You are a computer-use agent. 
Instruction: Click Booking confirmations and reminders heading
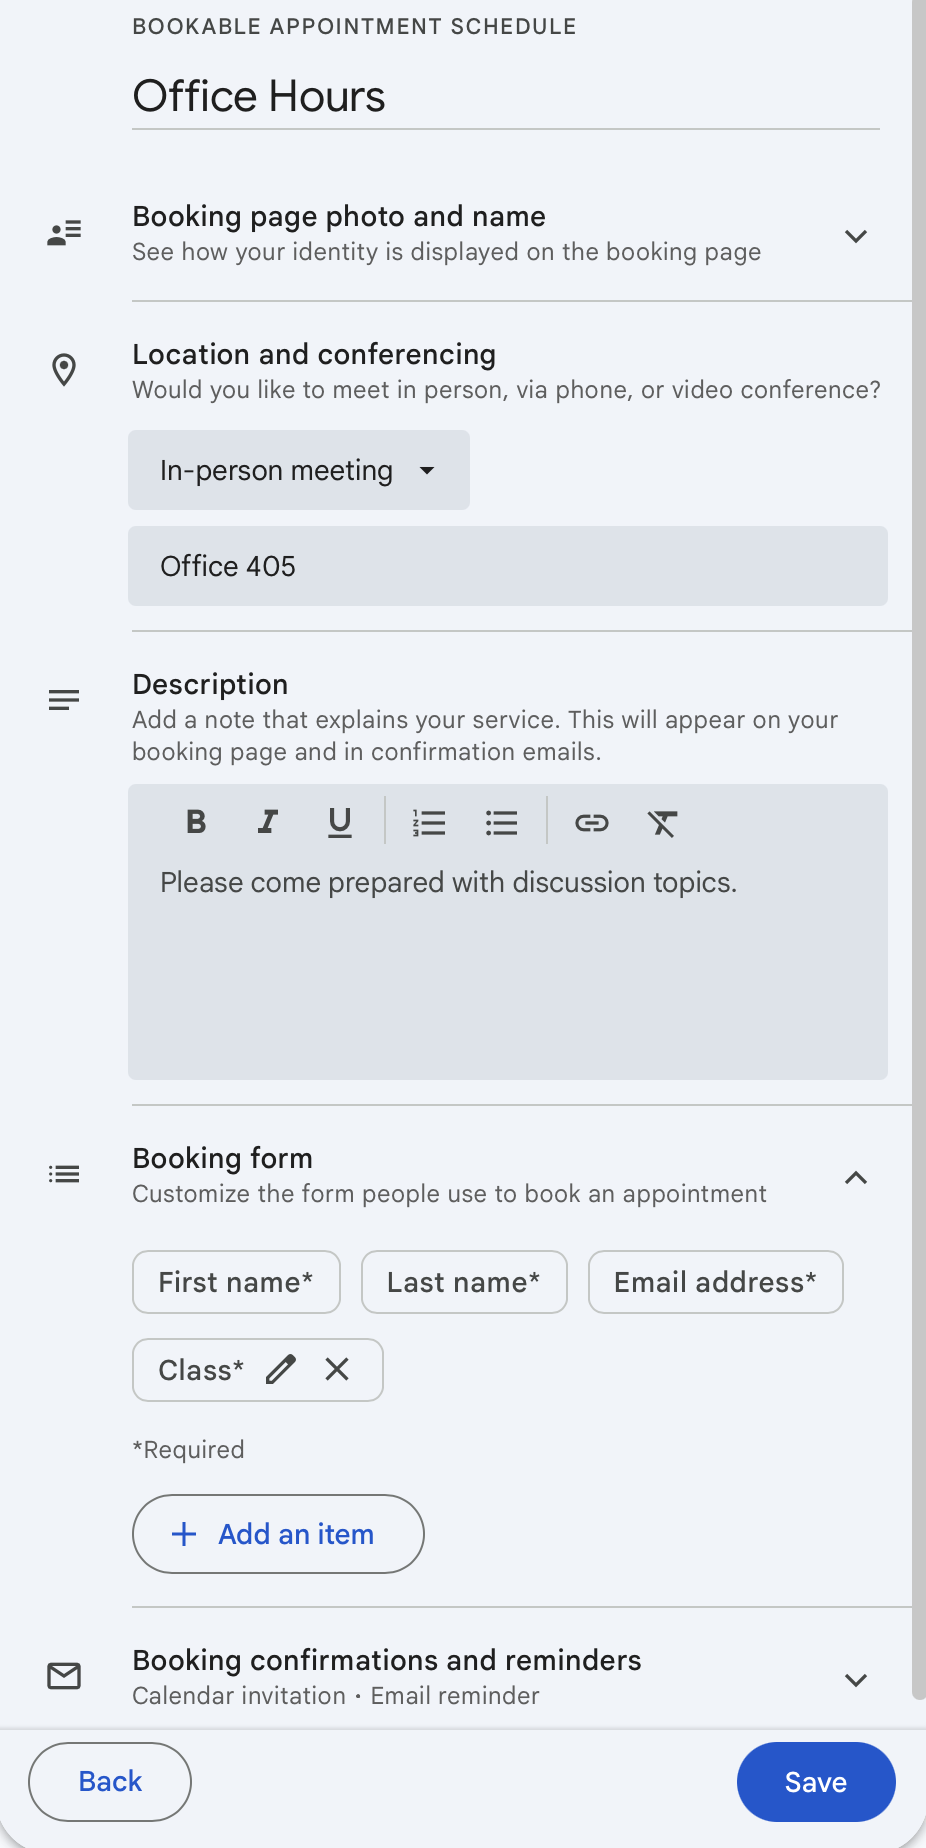point(387,1660)
